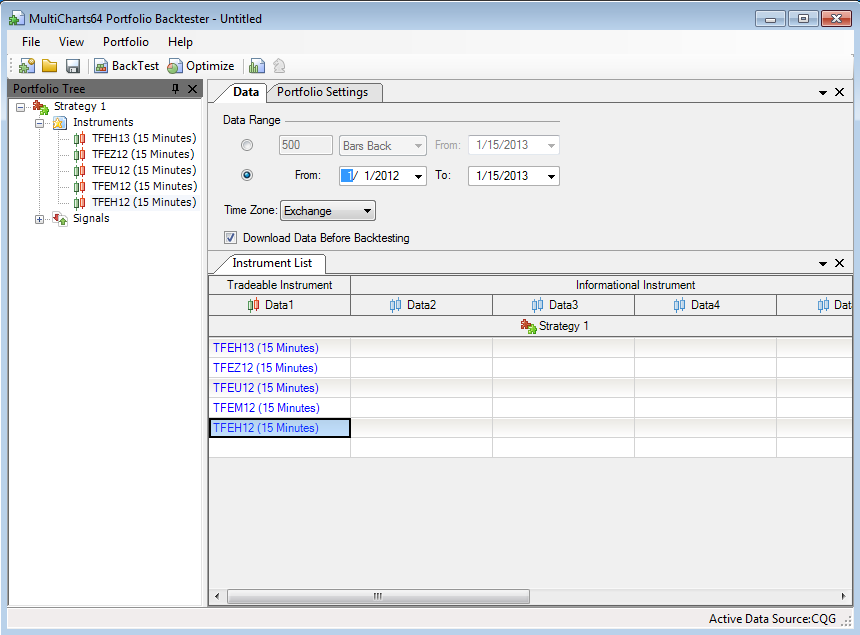The image size is (860, 635).
Task: Open the performance report chart icon
Action: (257, 66)
